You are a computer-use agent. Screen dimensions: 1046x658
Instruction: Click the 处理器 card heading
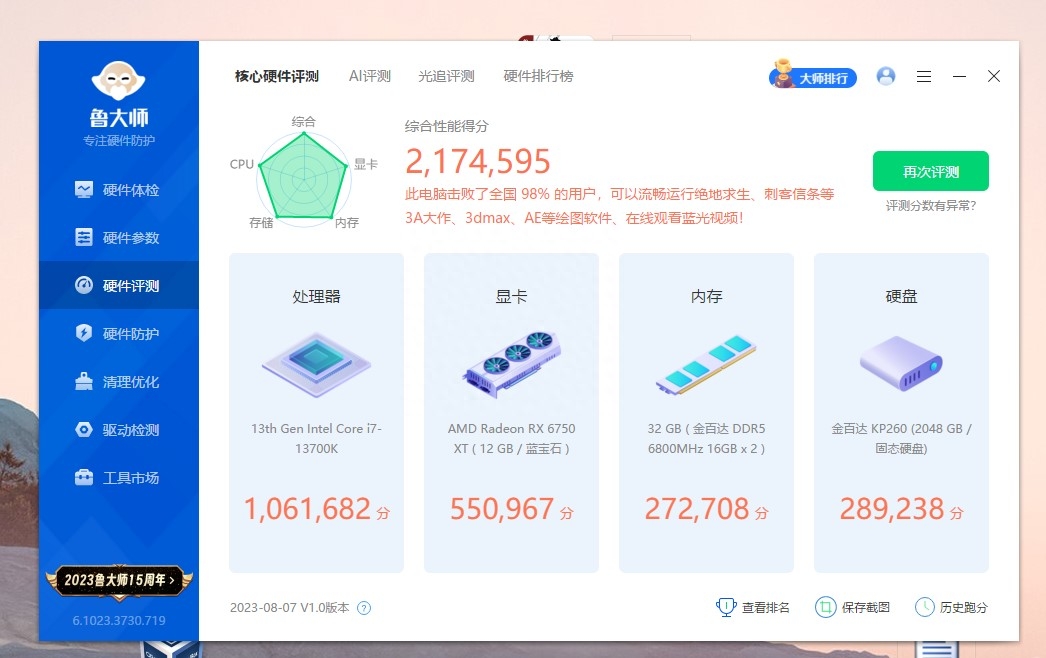[316, 296]
